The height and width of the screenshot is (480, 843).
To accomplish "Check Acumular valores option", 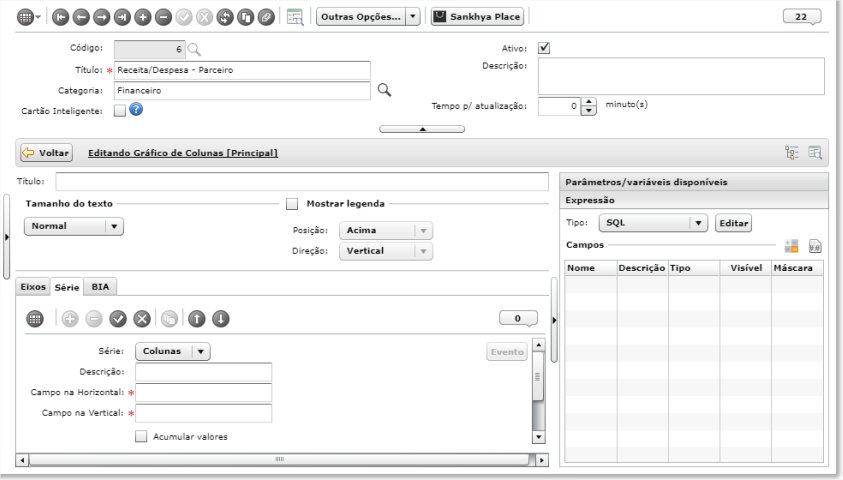I will click(141, 436).
